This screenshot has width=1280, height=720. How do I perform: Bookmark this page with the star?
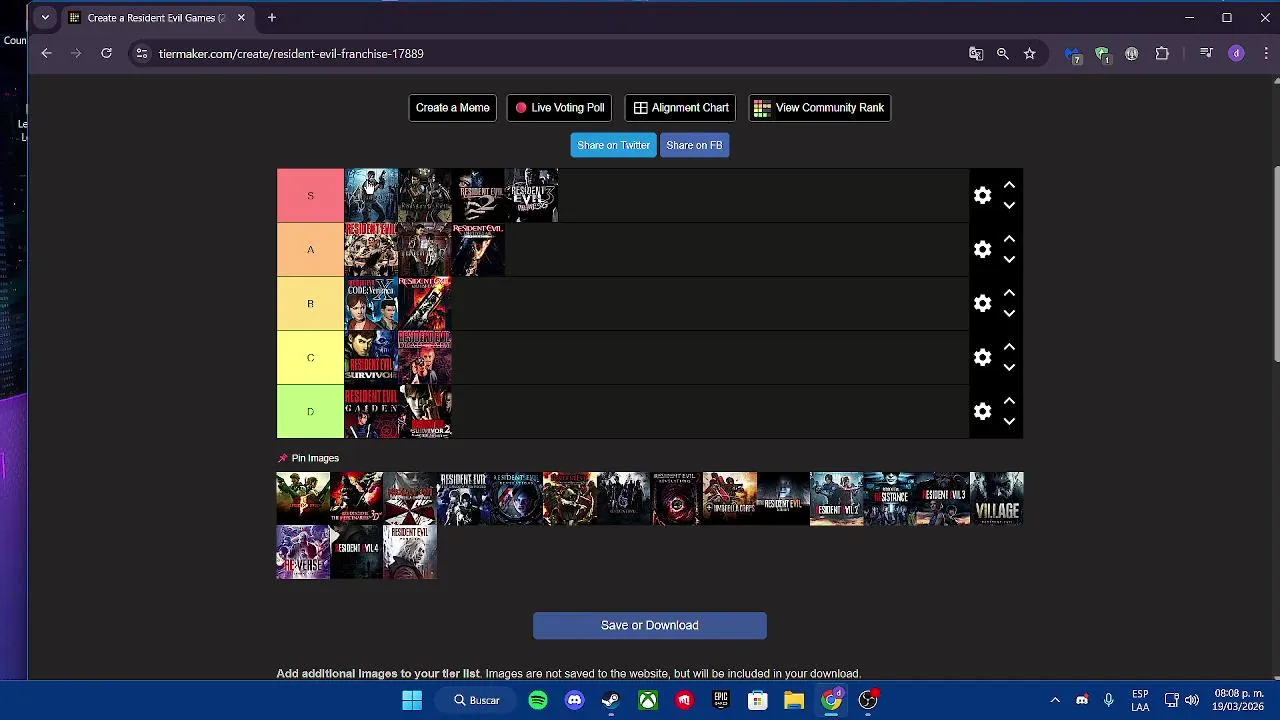1029,53
